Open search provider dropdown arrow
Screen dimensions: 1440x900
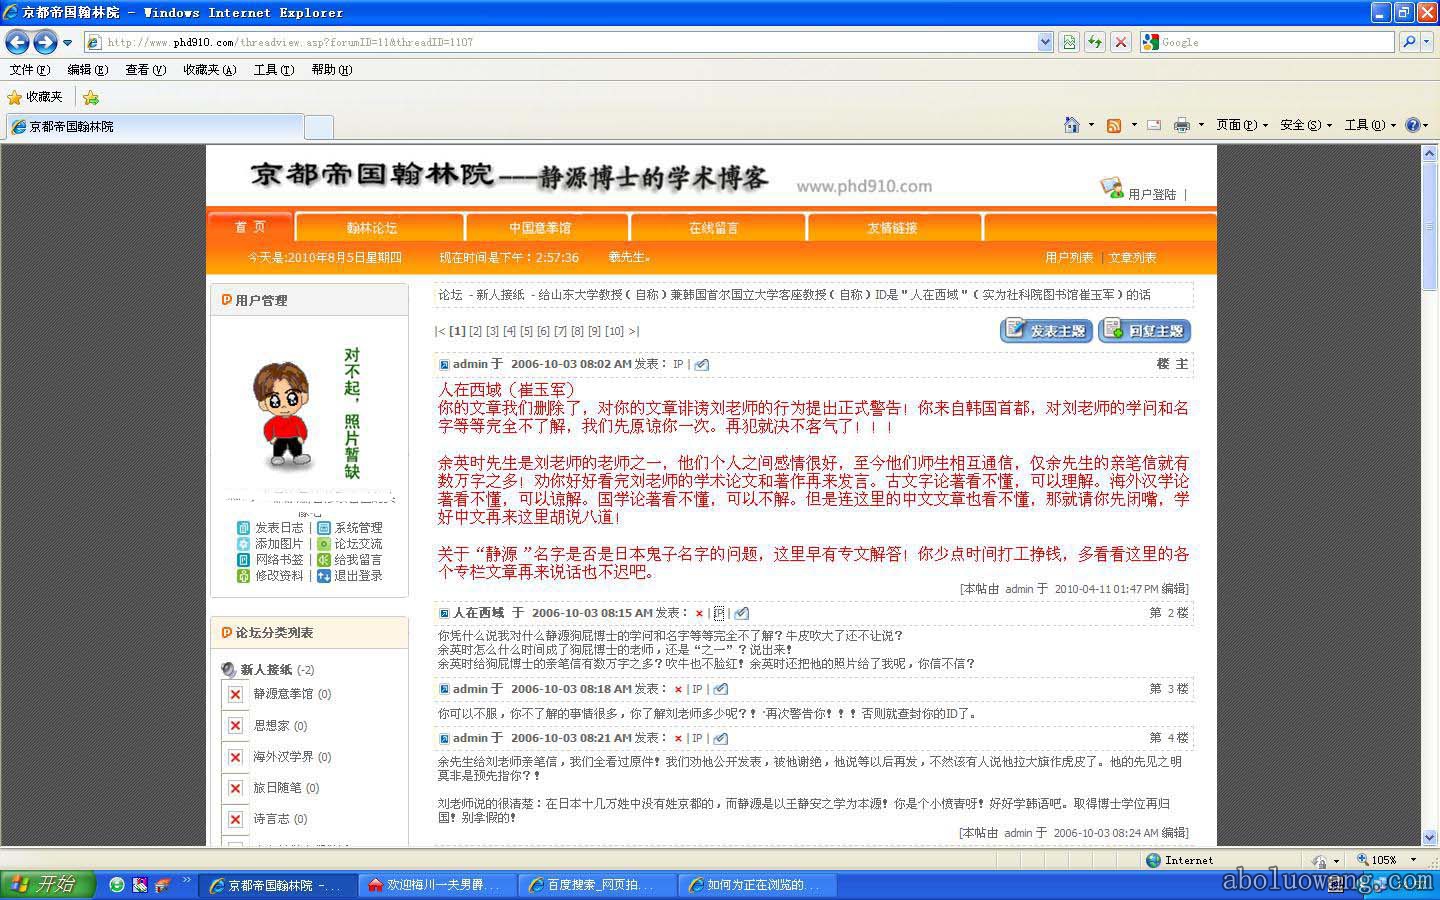click(x=1428, y=42)
